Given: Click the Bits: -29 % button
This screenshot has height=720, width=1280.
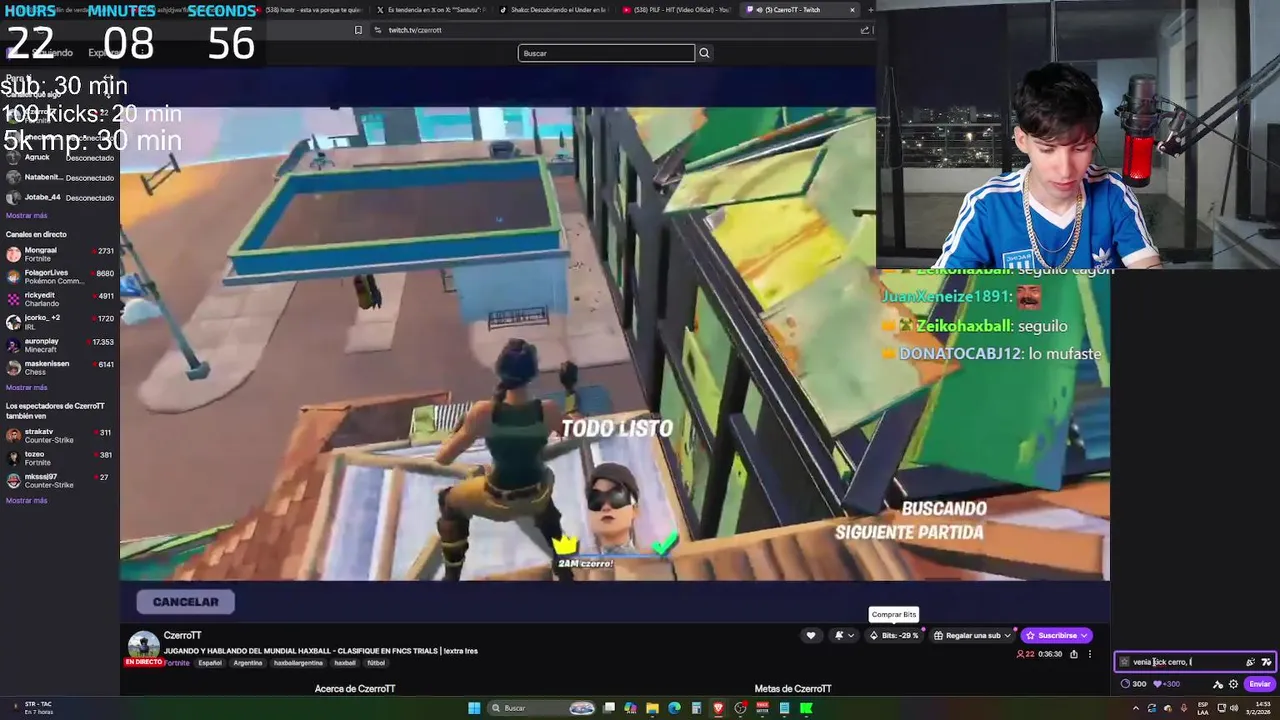Looking at the screenshot, I should click(894, 635).
